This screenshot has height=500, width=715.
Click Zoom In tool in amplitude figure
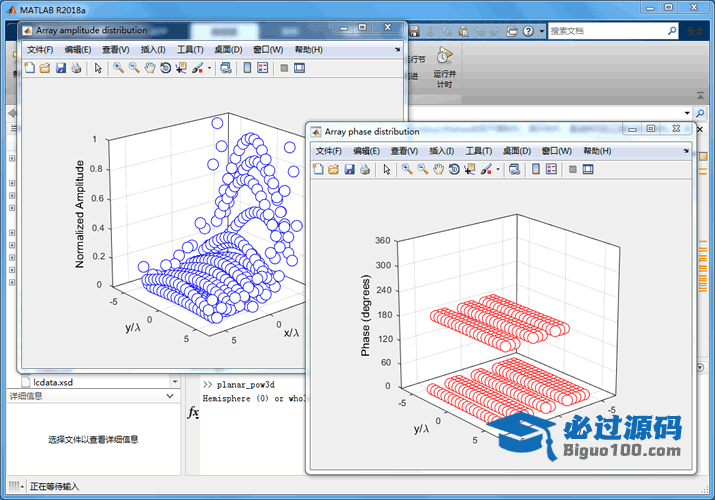coord(118,68)
